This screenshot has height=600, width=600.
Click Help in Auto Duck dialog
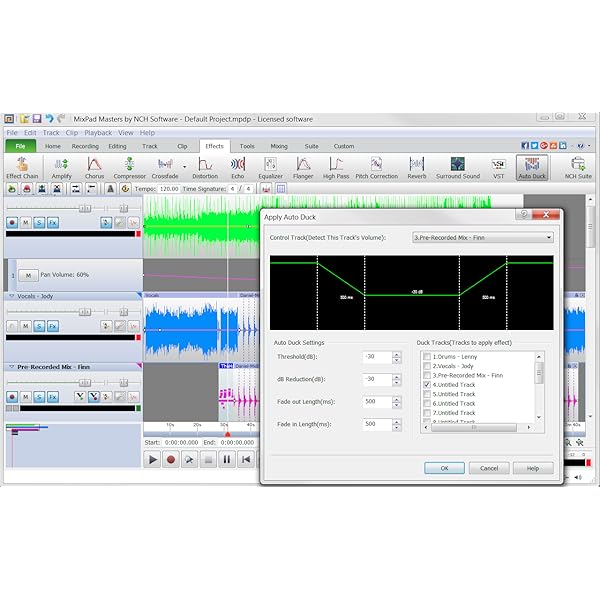(x=533, y=468)
